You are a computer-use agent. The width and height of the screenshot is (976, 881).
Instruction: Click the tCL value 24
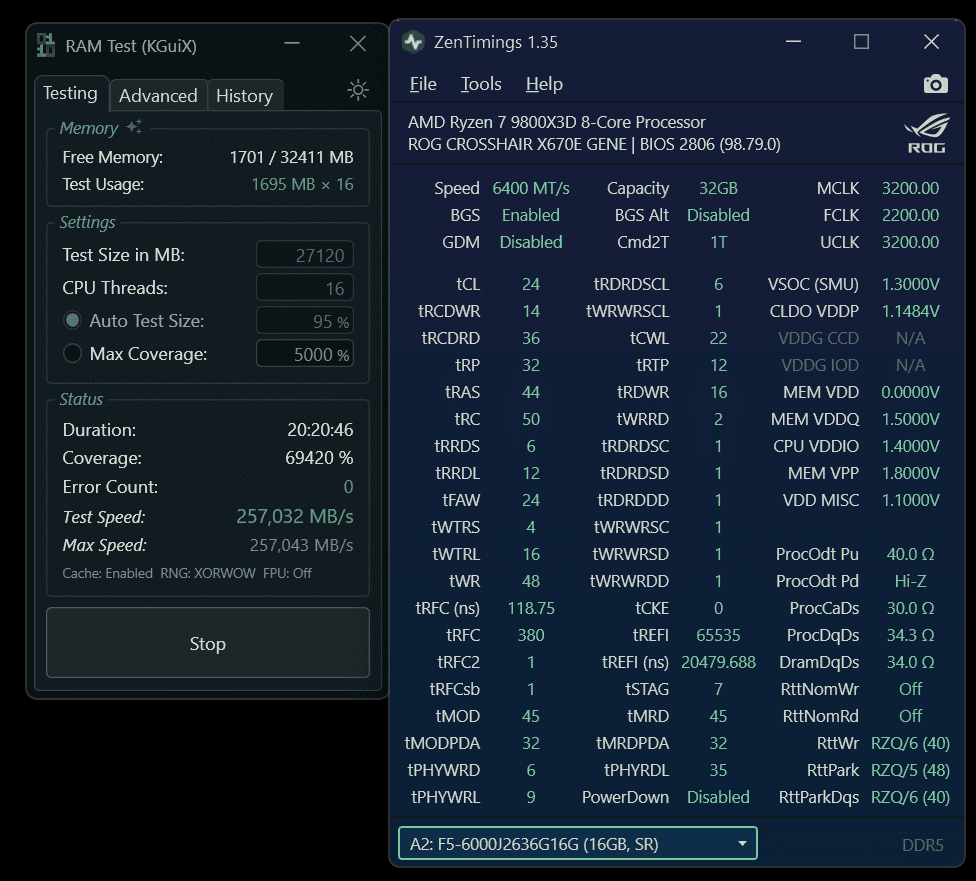[x=531, y=284]
